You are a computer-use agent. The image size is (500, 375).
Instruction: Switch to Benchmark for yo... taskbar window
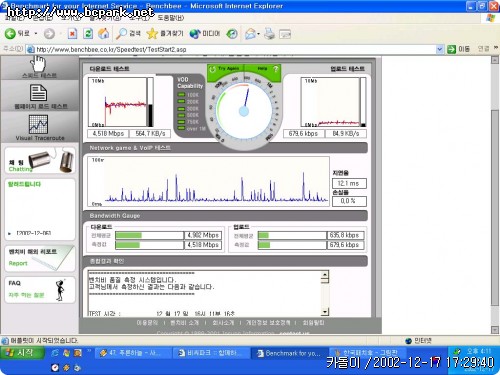point(289,353)
